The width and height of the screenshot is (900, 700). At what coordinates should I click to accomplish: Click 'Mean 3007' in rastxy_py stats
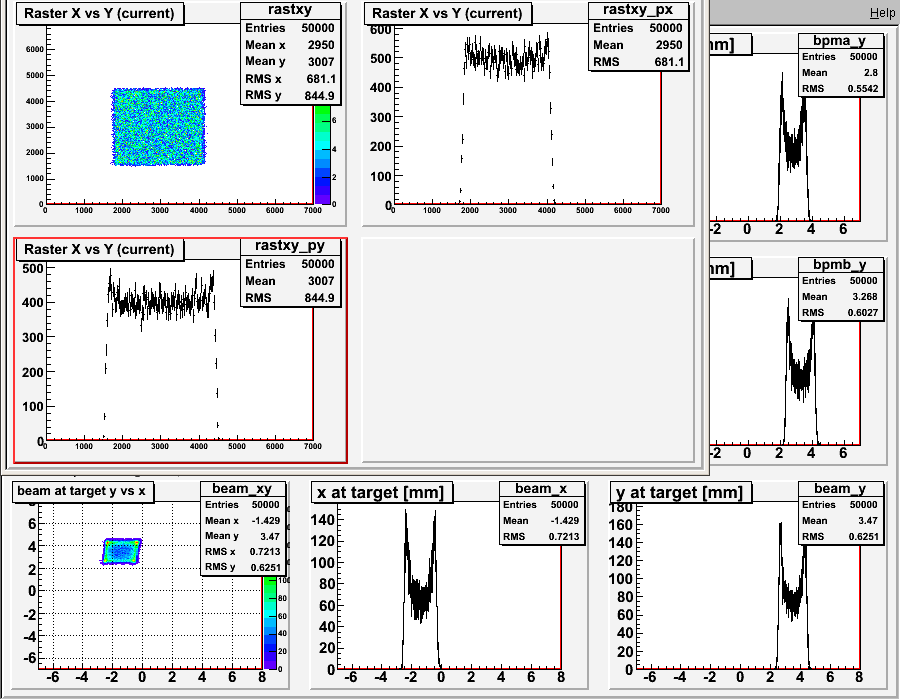(x=290, y=281)
